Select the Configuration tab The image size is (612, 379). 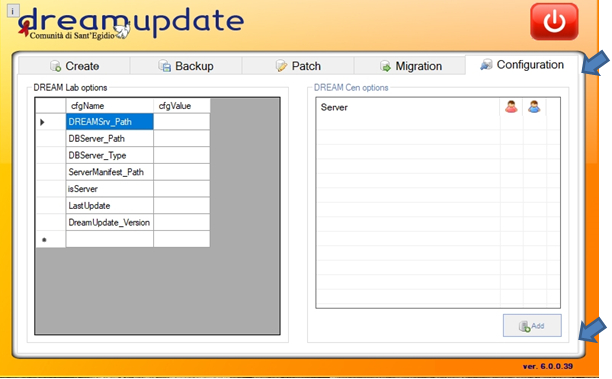pyautogui.click(x=521, y=65)
